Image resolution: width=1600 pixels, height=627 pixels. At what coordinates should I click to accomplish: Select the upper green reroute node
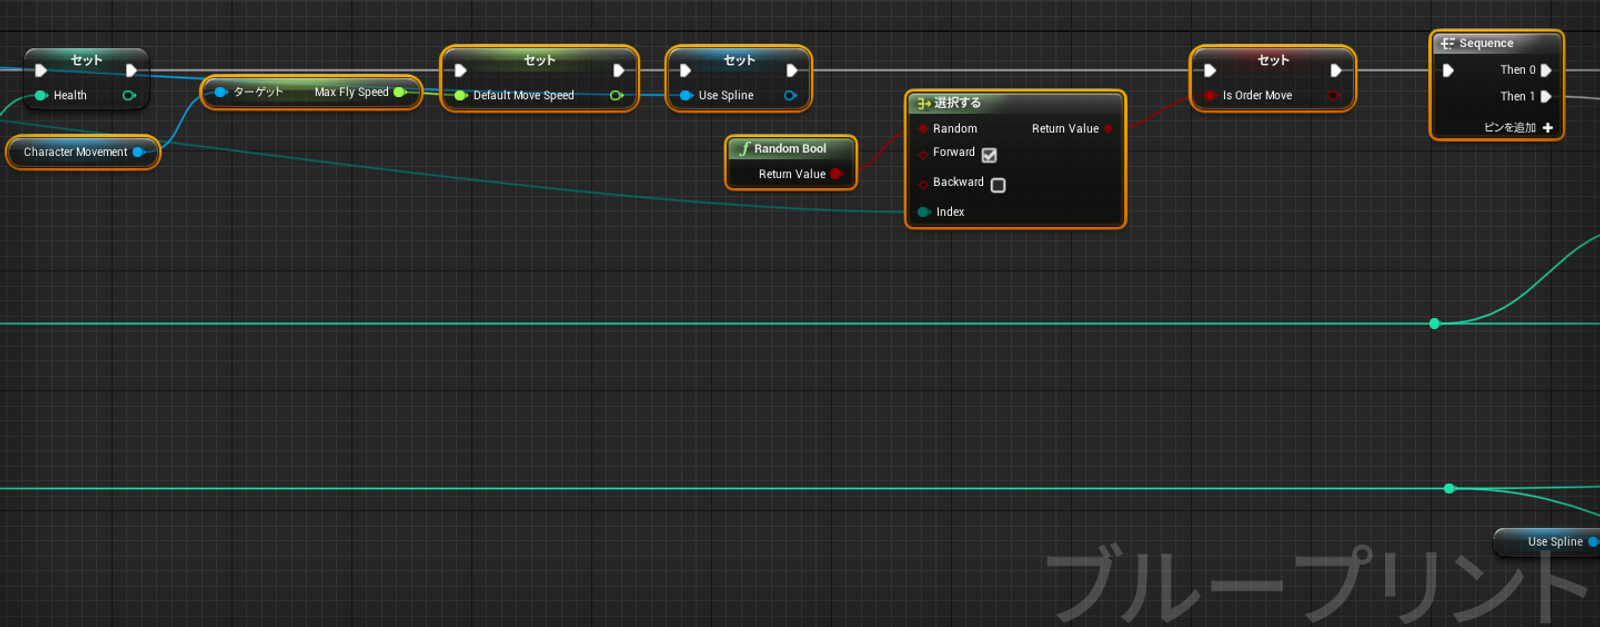click(1435, 323)
